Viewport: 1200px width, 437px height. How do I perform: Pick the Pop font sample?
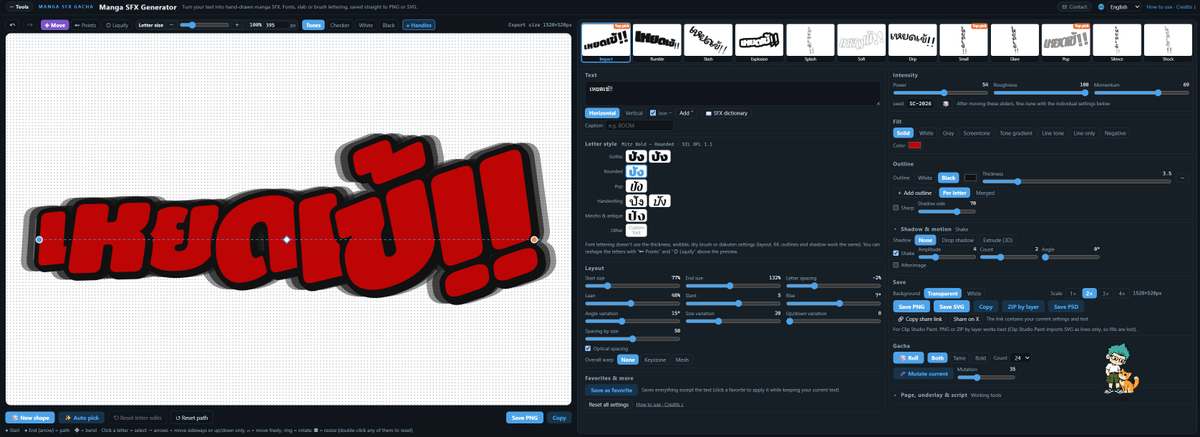point(636,186)
